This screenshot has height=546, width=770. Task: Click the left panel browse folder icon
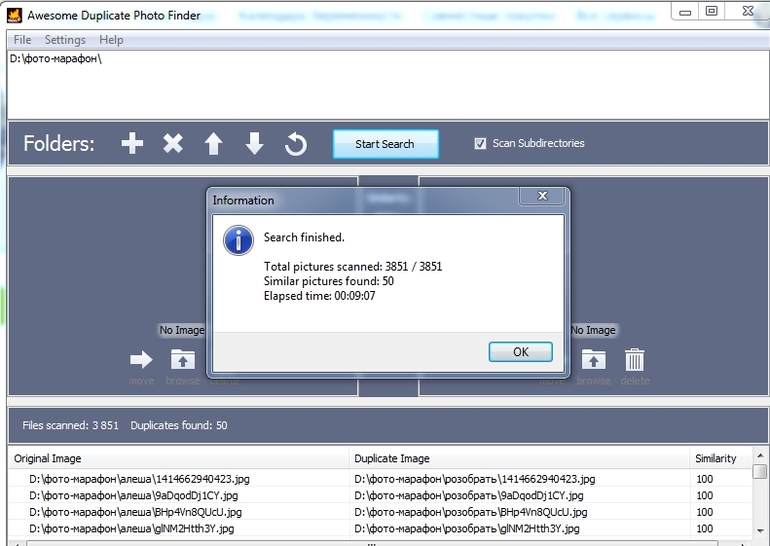pyautogui.click(x=183, y=359)
